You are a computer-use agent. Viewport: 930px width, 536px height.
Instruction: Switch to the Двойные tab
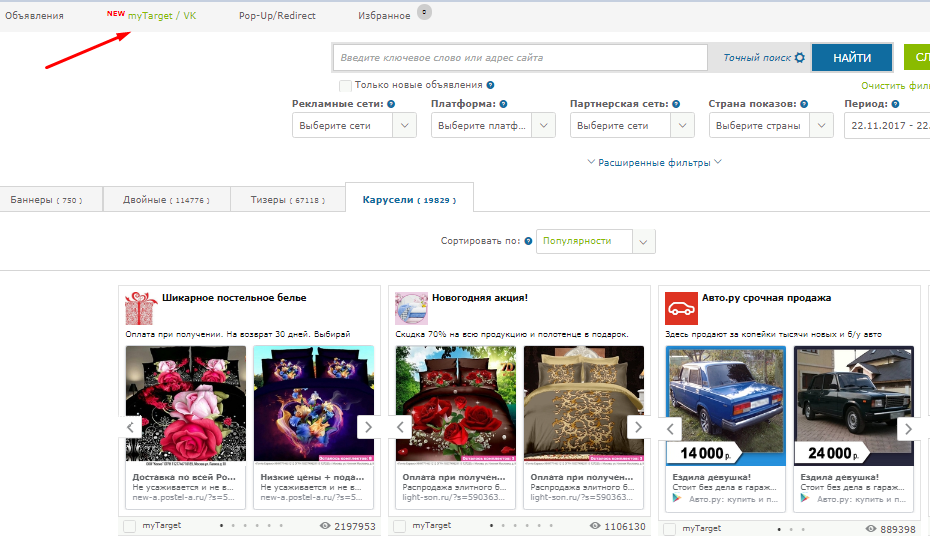(167, 200)
